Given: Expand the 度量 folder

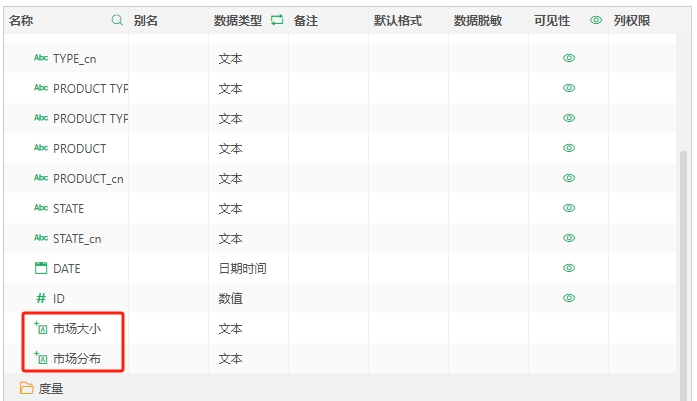Looking at the screenshot, I should coord(27,388).
